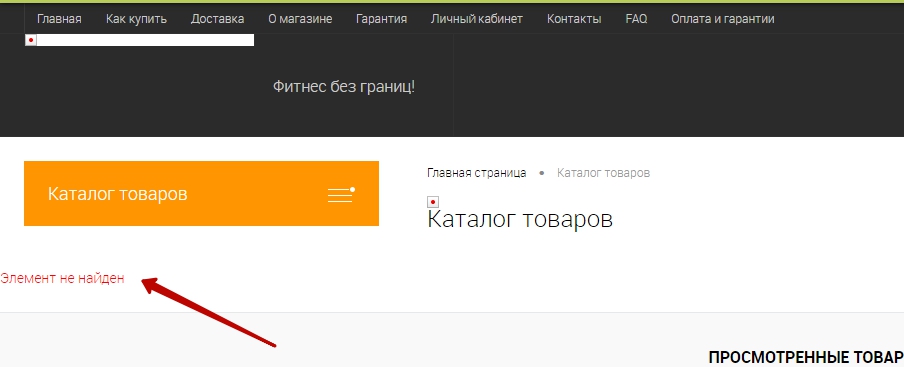Click the Фитнес без границ! slogan
Viewport: 904px width, 367px height.
pyautogui.click(x=344, y=87)
